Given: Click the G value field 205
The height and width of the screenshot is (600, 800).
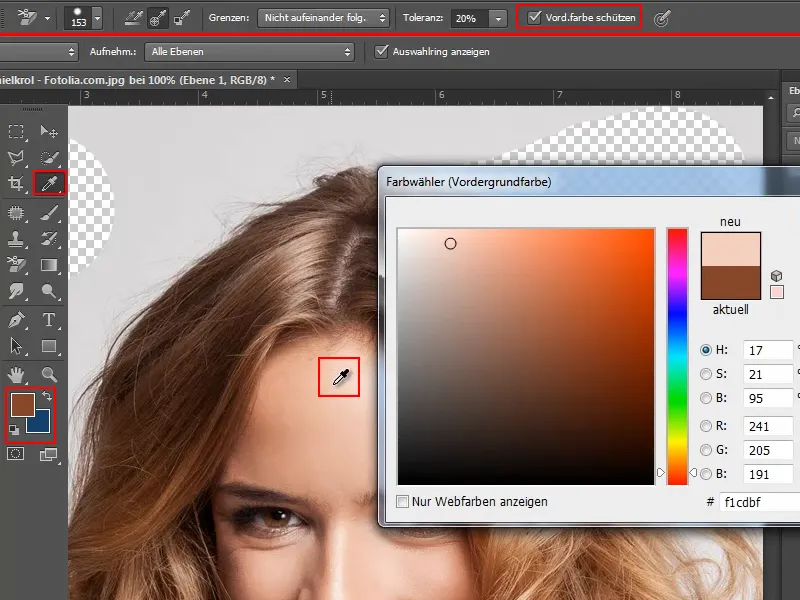Looking at the screenshot, I should pos(768,451).
